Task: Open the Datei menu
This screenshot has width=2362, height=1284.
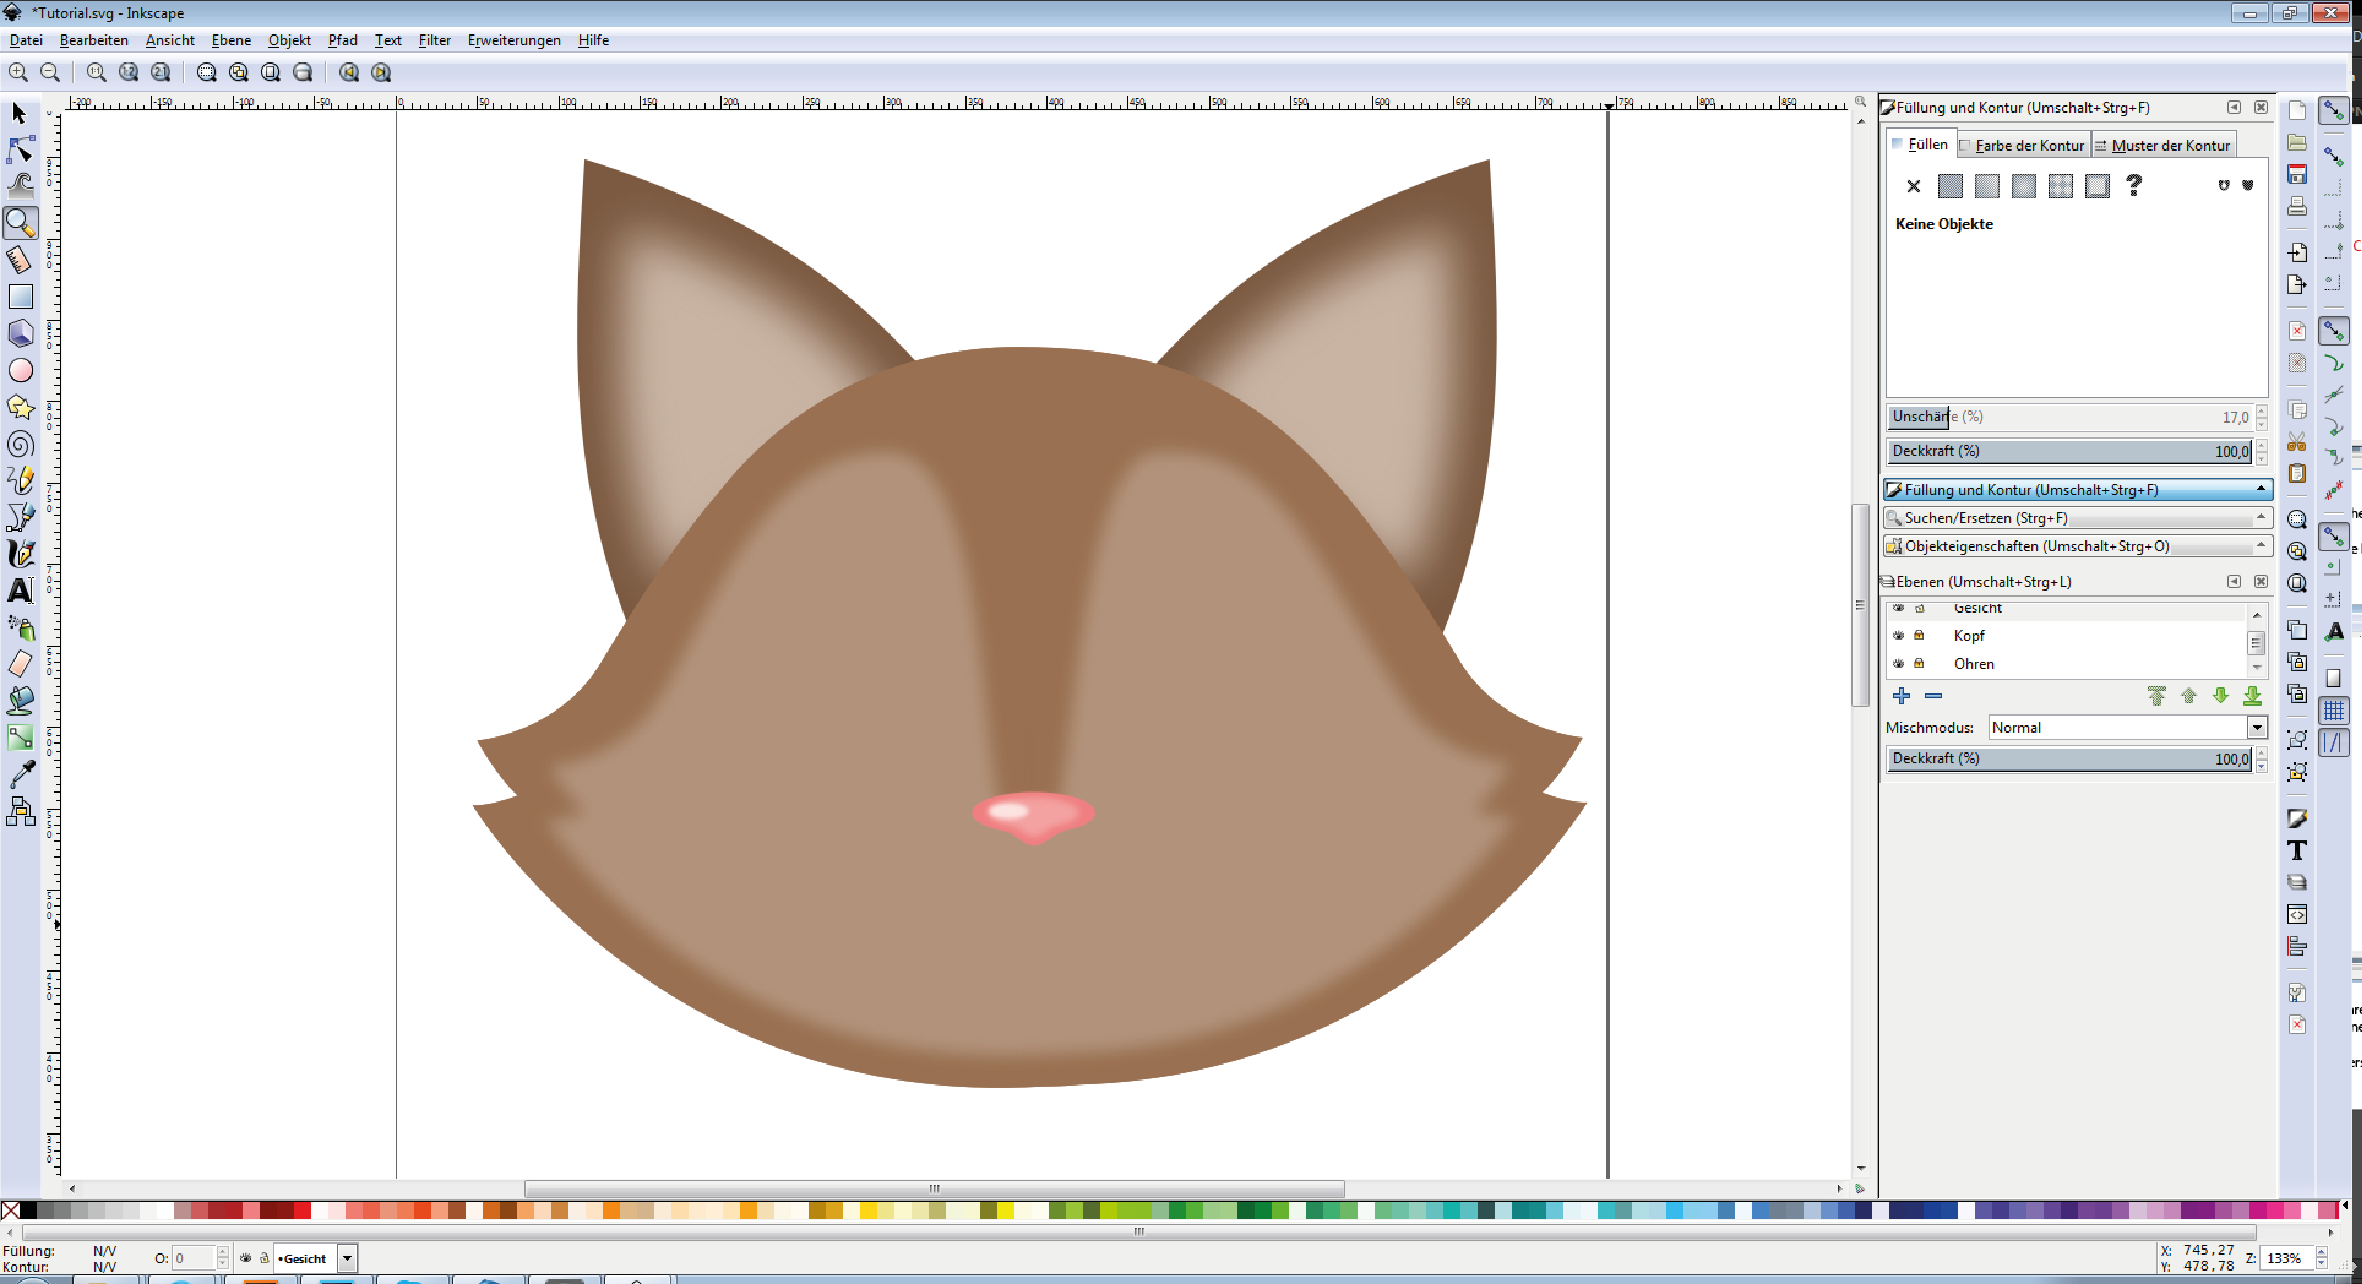Action: click(26, 40)
